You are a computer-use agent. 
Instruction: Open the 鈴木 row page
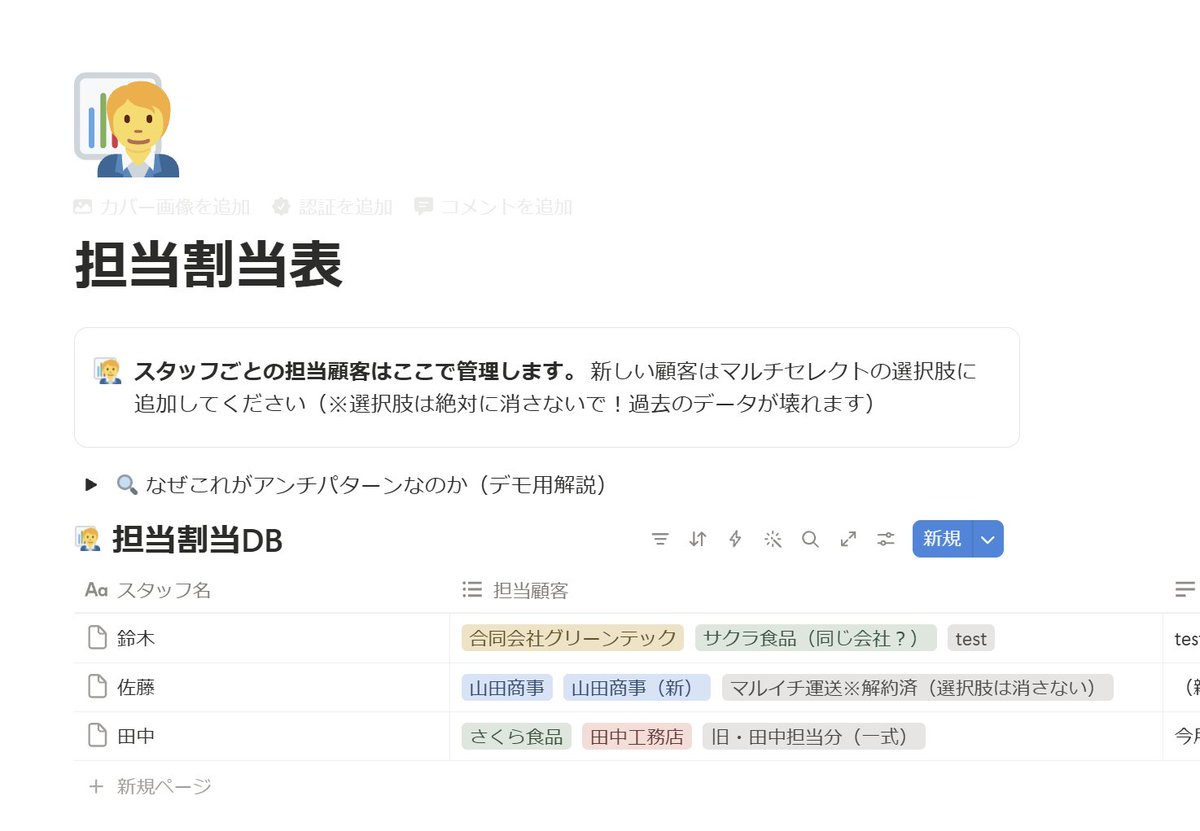(x=136, y=638)
